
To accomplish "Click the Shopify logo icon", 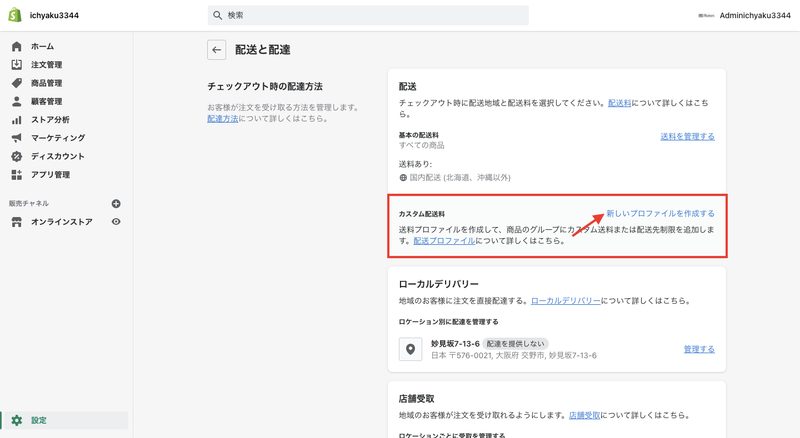I will [15, 15].
